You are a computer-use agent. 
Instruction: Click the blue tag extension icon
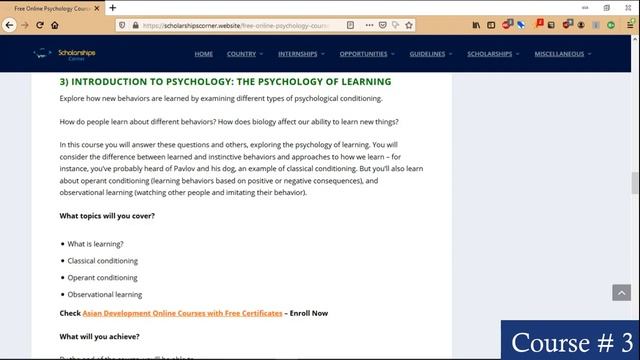(x=521, y=25)
